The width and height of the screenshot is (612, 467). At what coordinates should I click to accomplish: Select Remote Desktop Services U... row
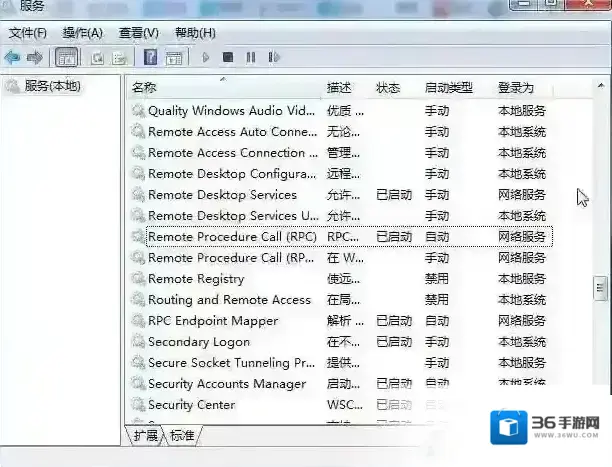pyautogui.click(x=341, y=216)
